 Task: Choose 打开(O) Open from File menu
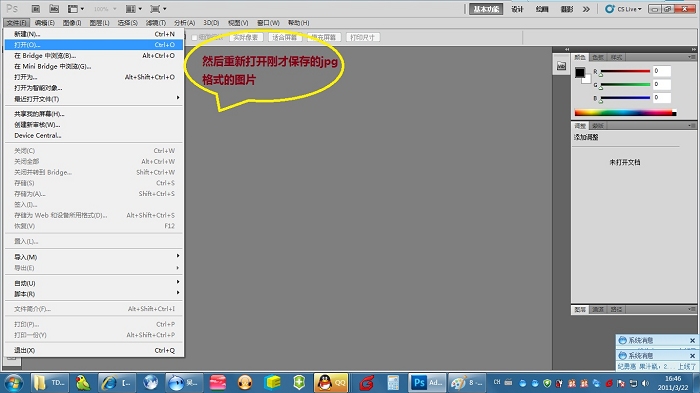click(x=94, y=45)
